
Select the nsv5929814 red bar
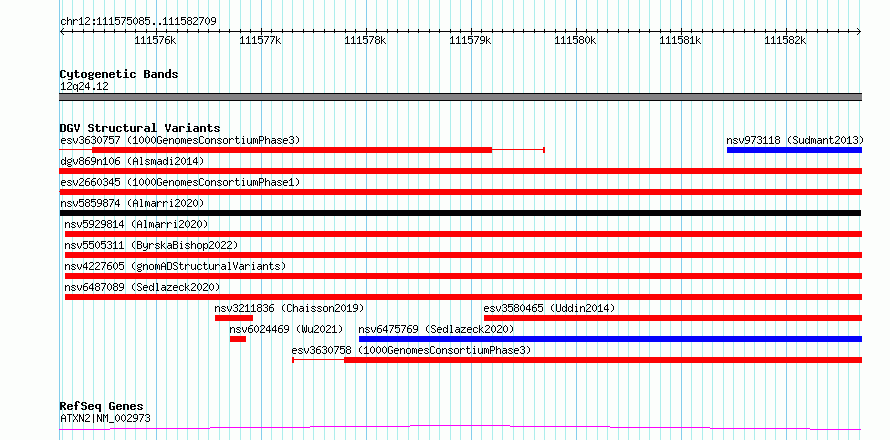pos(463,234)
